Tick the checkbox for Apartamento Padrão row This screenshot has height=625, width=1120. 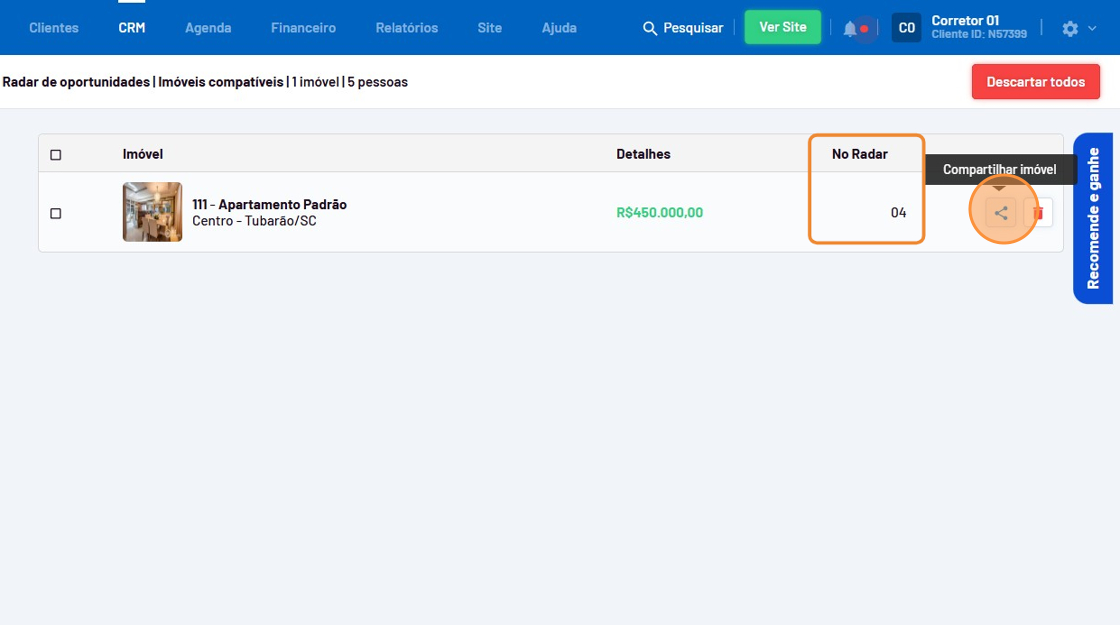click(56, 213)
